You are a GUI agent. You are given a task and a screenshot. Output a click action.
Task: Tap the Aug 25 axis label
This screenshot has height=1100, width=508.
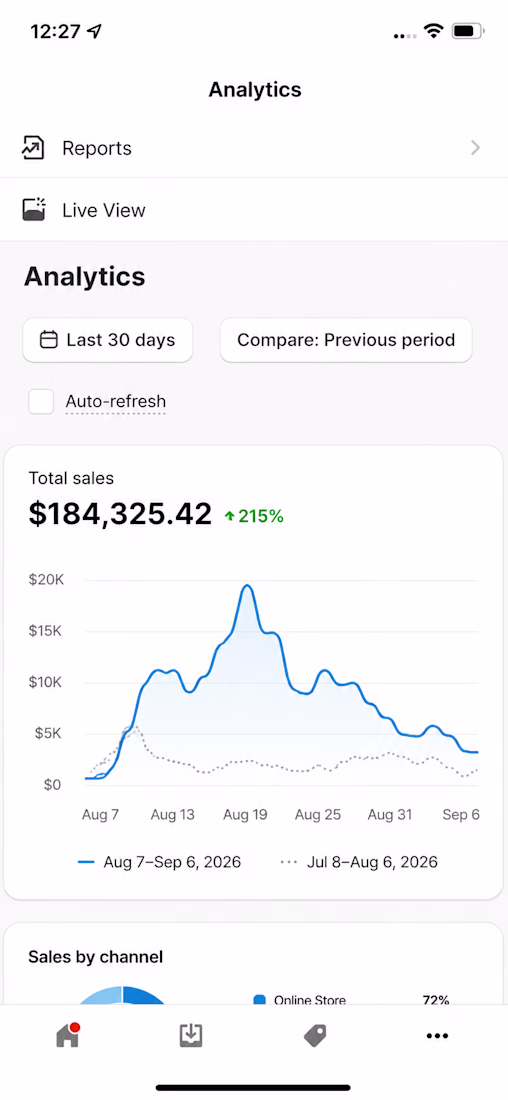[318, 814]
